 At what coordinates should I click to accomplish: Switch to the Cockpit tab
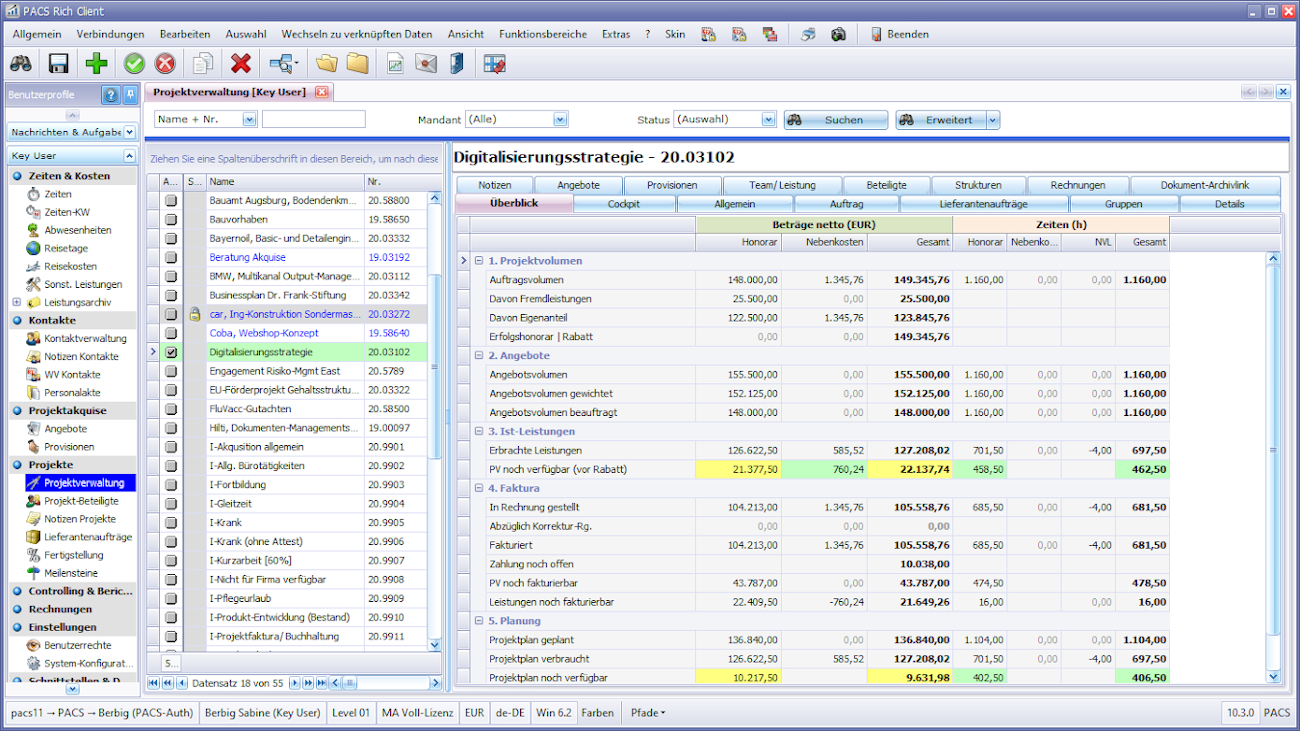pyautogui.click(x=624, y=204)
